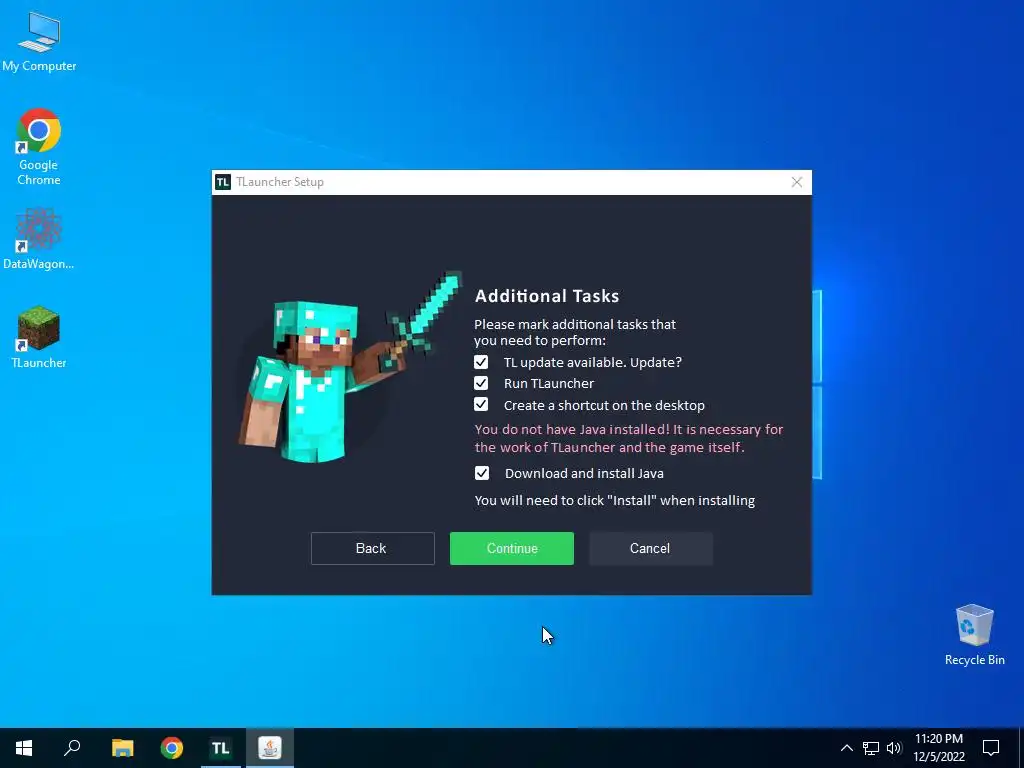Open the Windows Start menu
Image resolution: width=1024 pixels, height=768 pixels.
[x=24, y=748]
